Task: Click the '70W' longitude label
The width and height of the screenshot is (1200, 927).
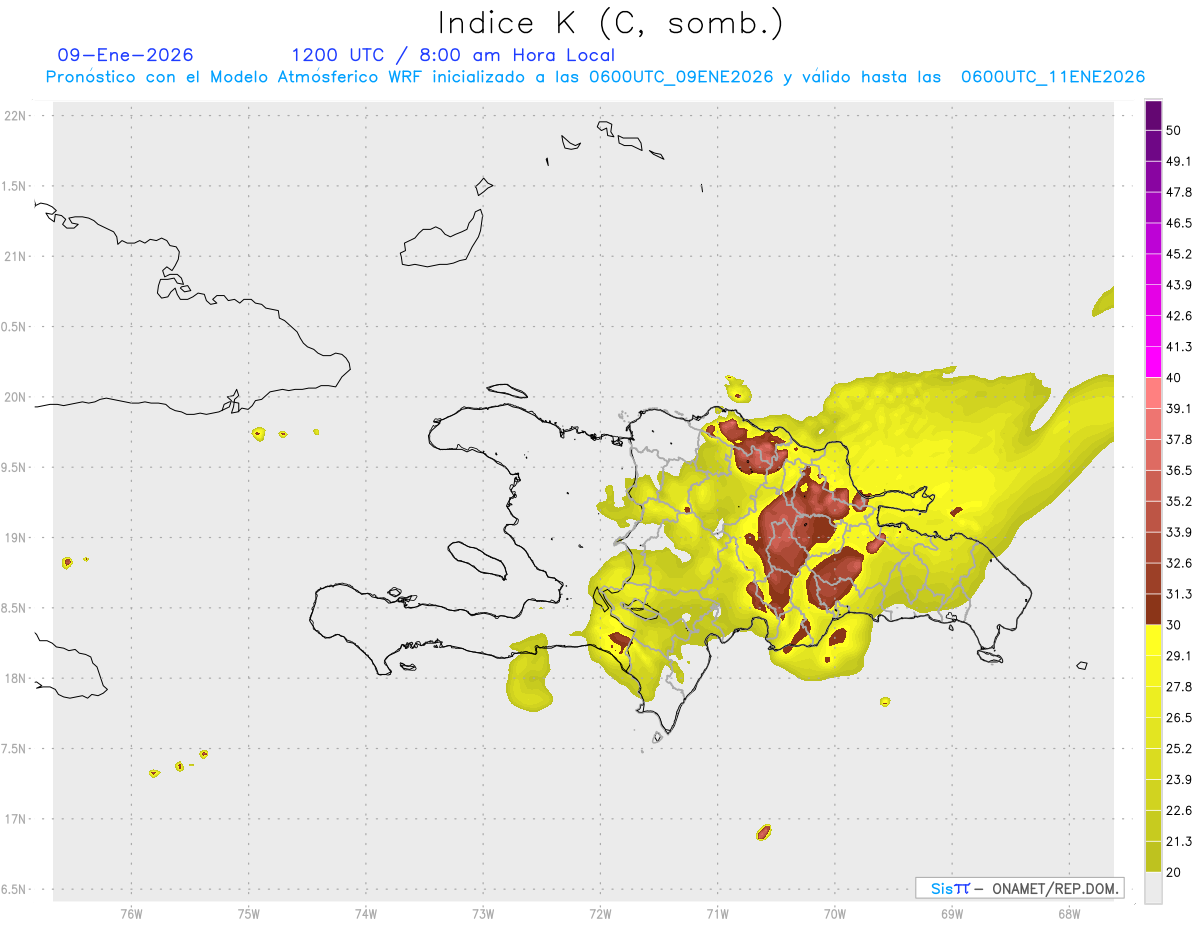Action: [835, 913]
